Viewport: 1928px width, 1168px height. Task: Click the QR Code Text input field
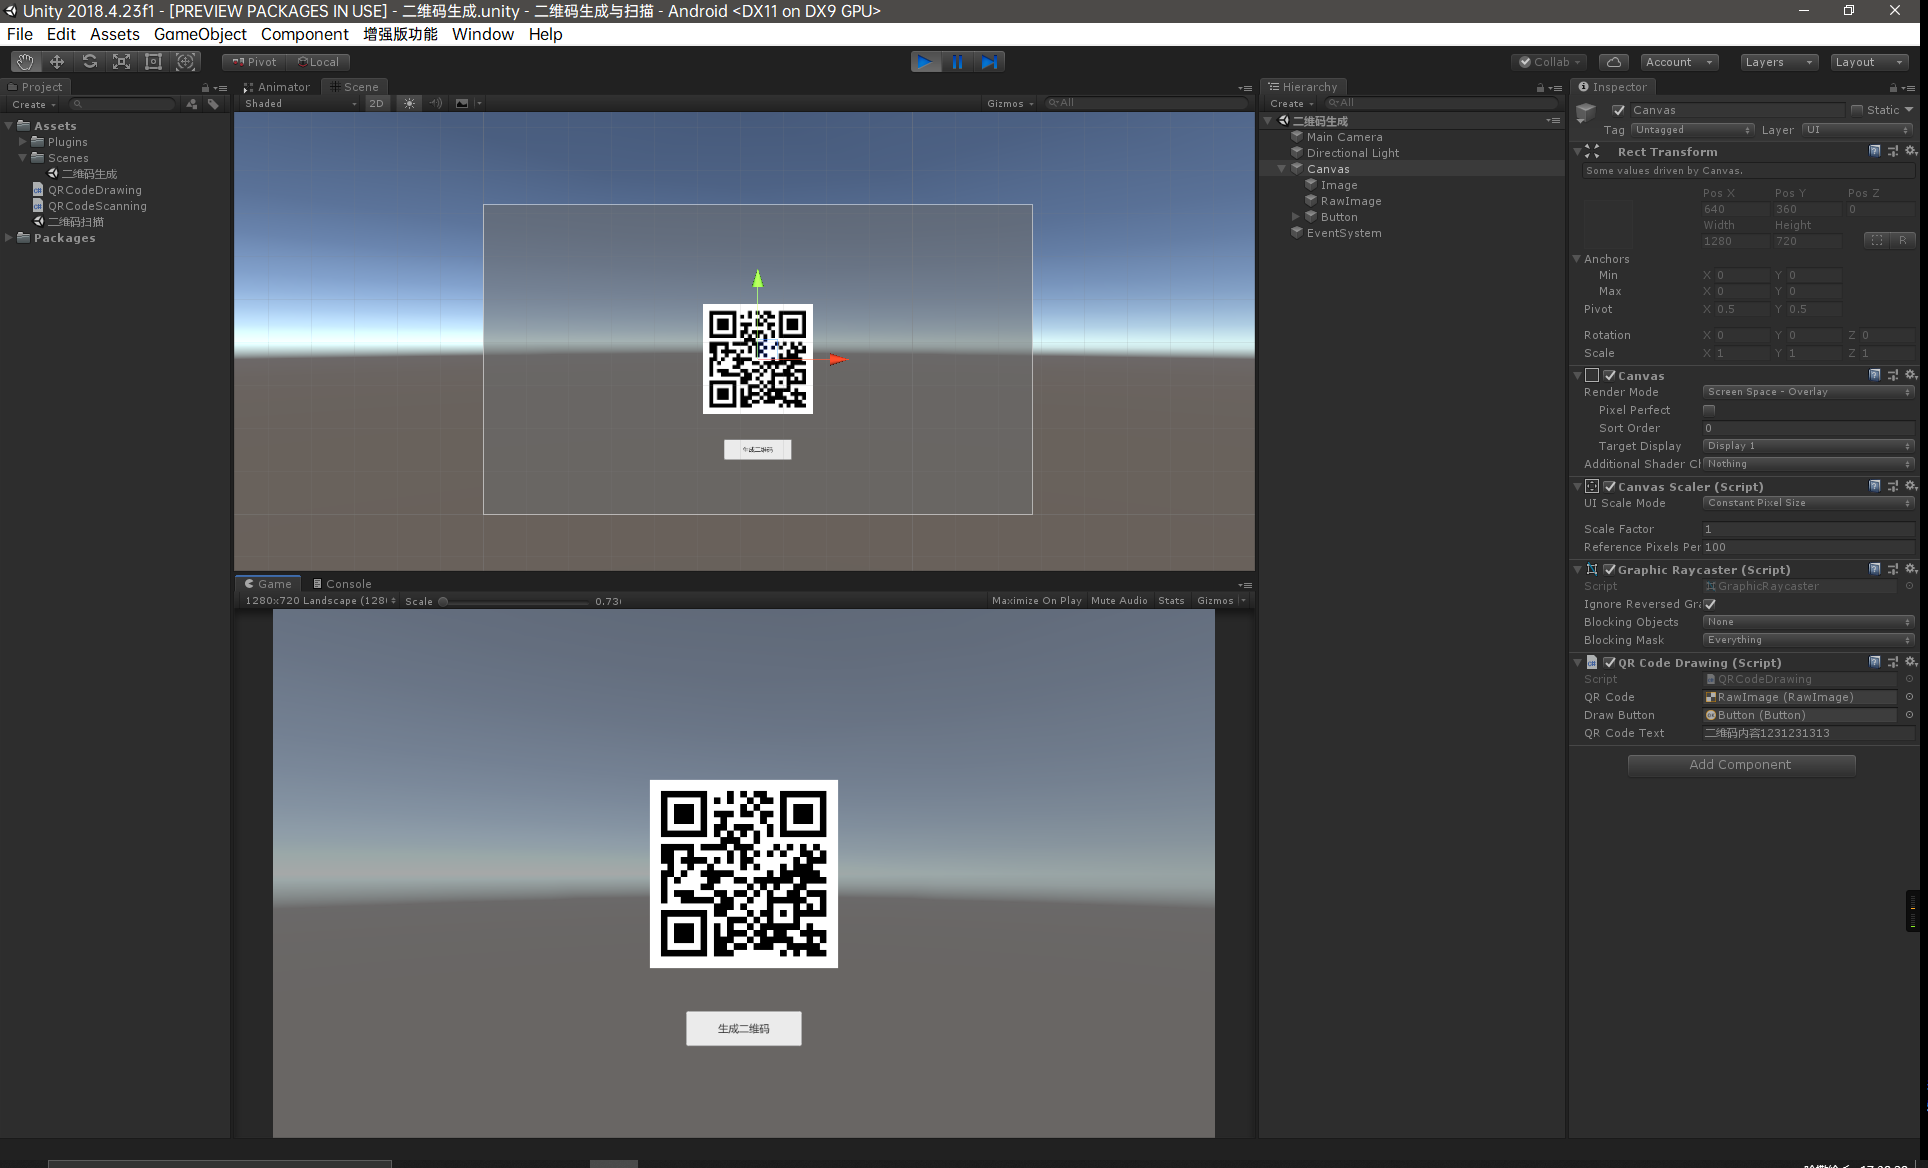click(x=1808, y=733)
